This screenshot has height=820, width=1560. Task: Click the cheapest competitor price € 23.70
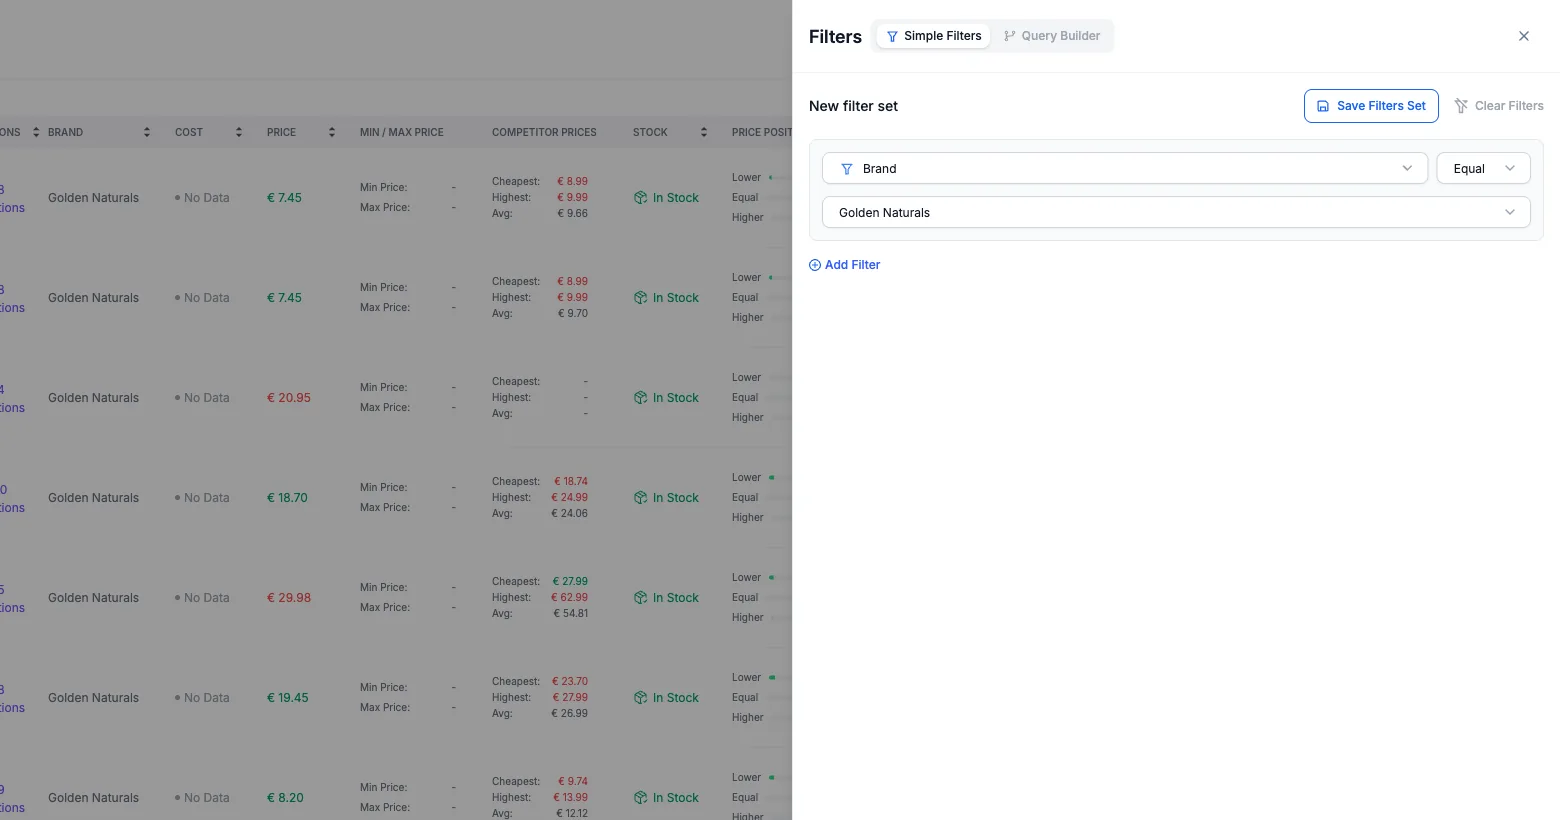(570, 682)
